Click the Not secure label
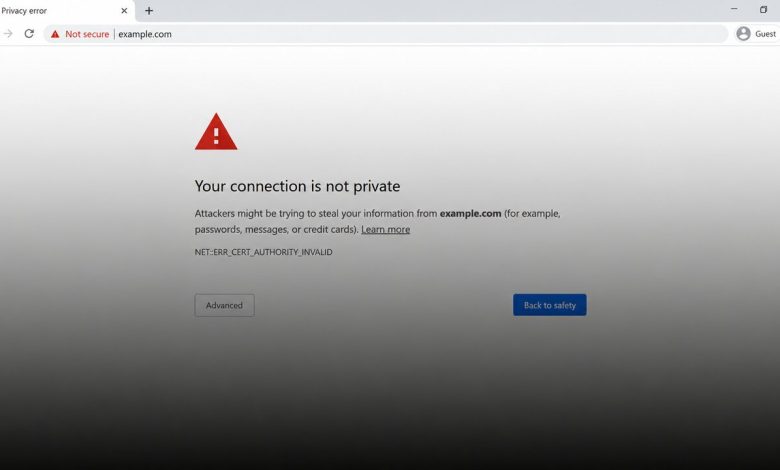This screenshot has width=780, height=470. [x=87, y=34]
